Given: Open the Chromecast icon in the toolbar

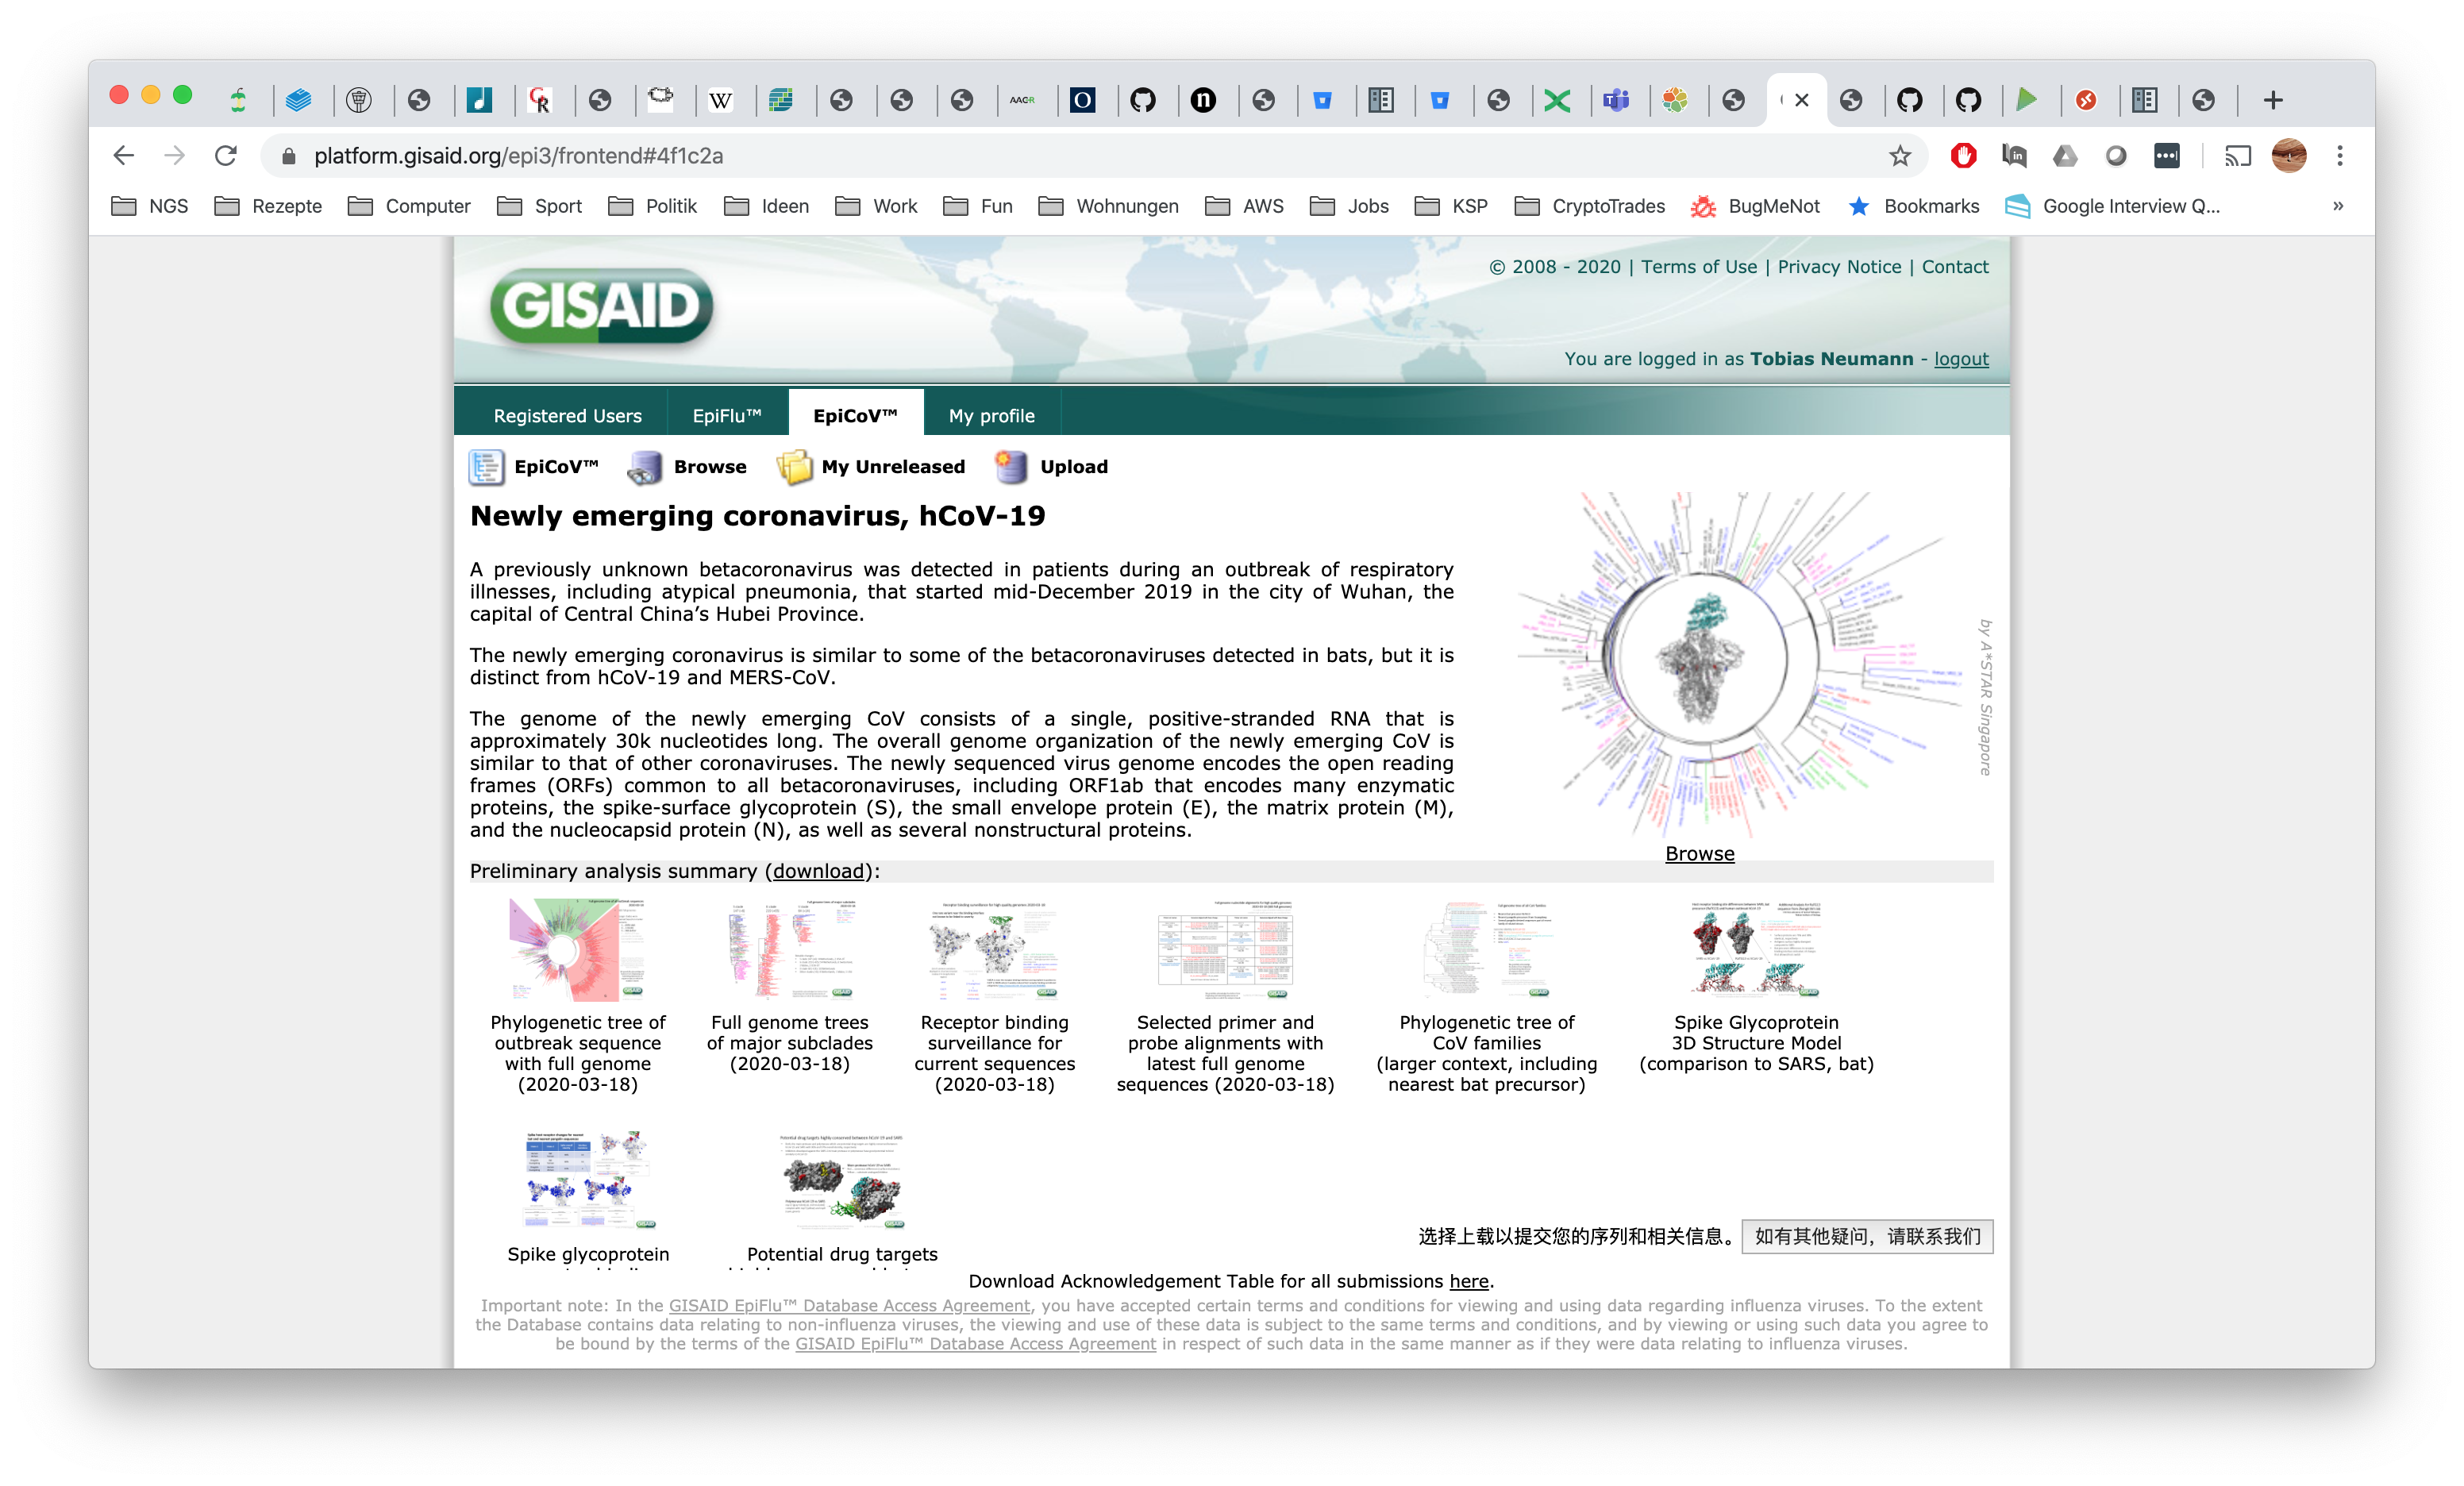Looking at the screenshot, I should [2239, 156].
